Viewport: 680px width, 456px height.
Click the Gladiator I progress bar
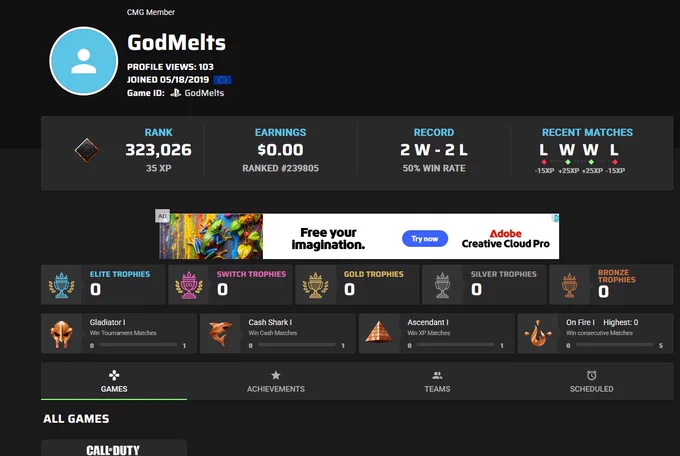(x=138, y=345)
